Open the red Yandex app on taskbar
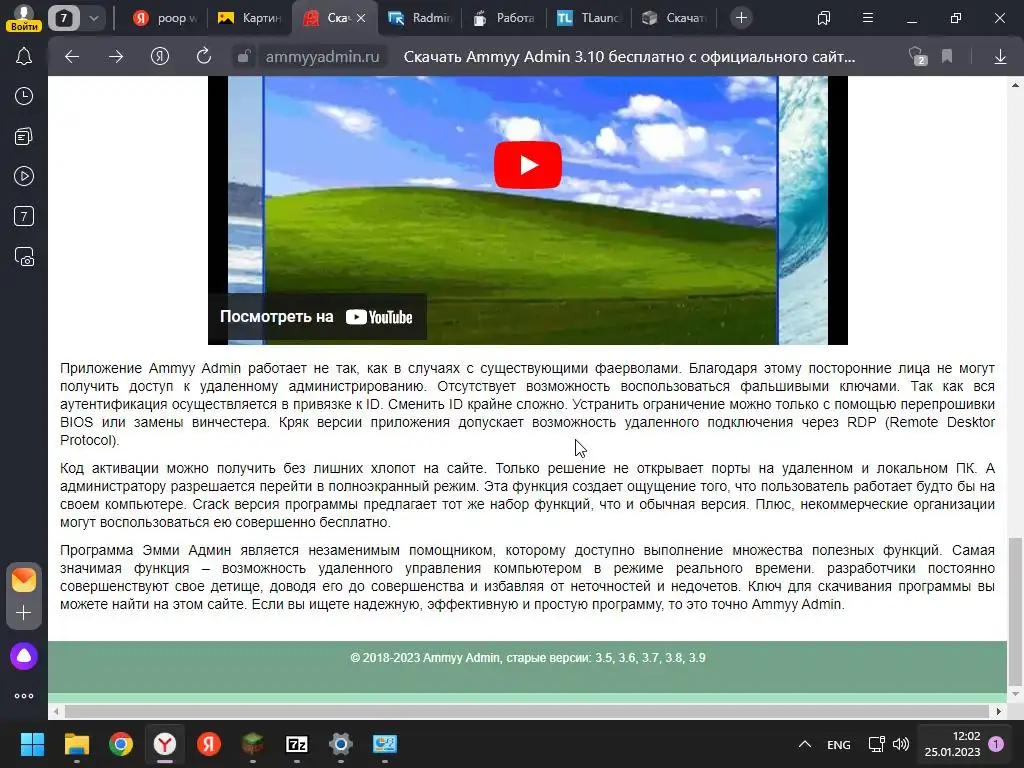 coord(208,744)
